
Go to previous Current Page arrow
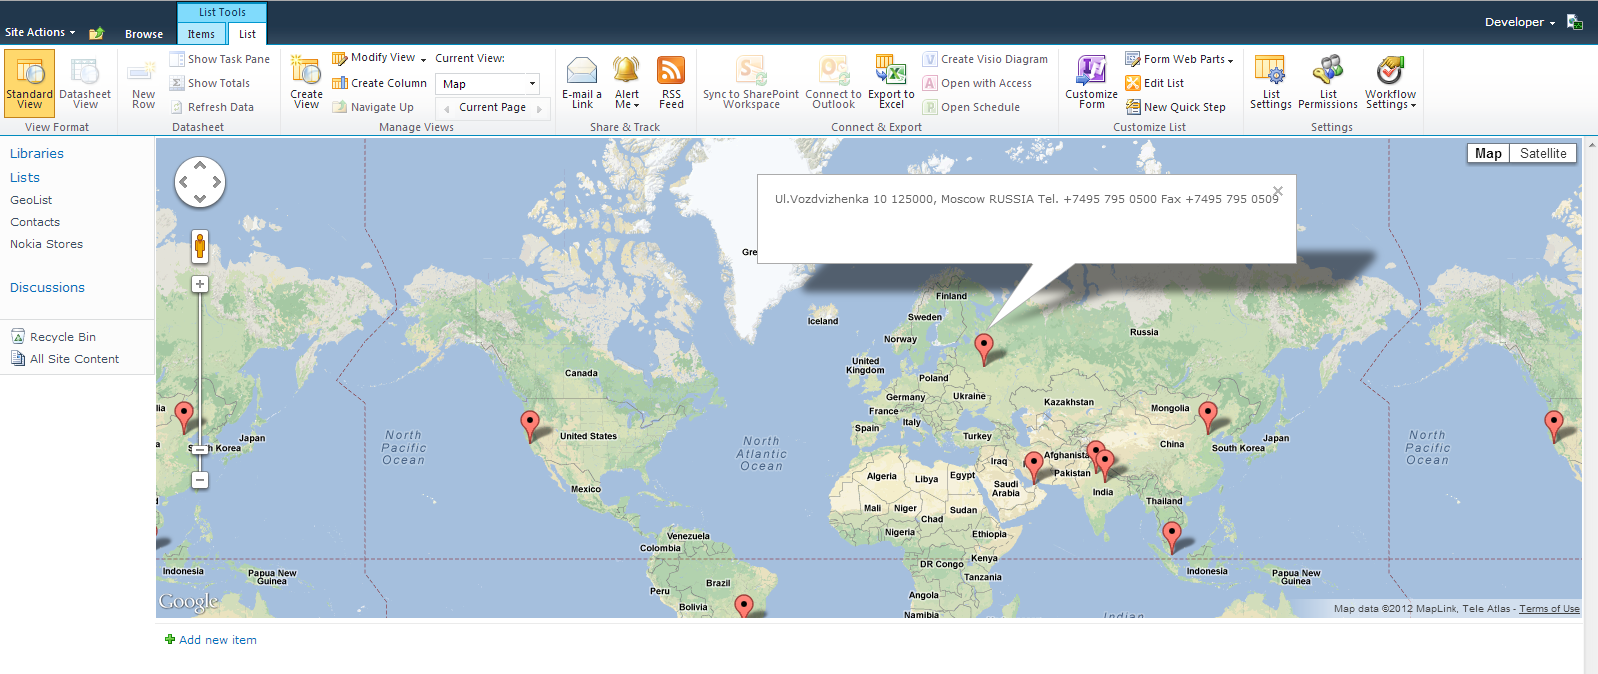click(447, 108)
